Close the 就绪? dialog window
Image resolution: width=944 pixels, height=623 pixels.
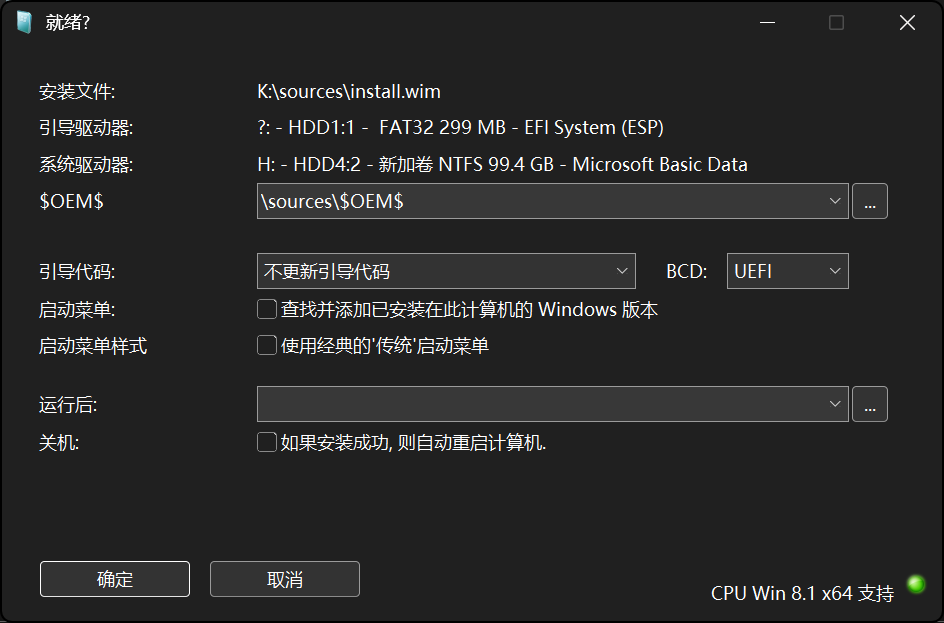click(907, 23)
